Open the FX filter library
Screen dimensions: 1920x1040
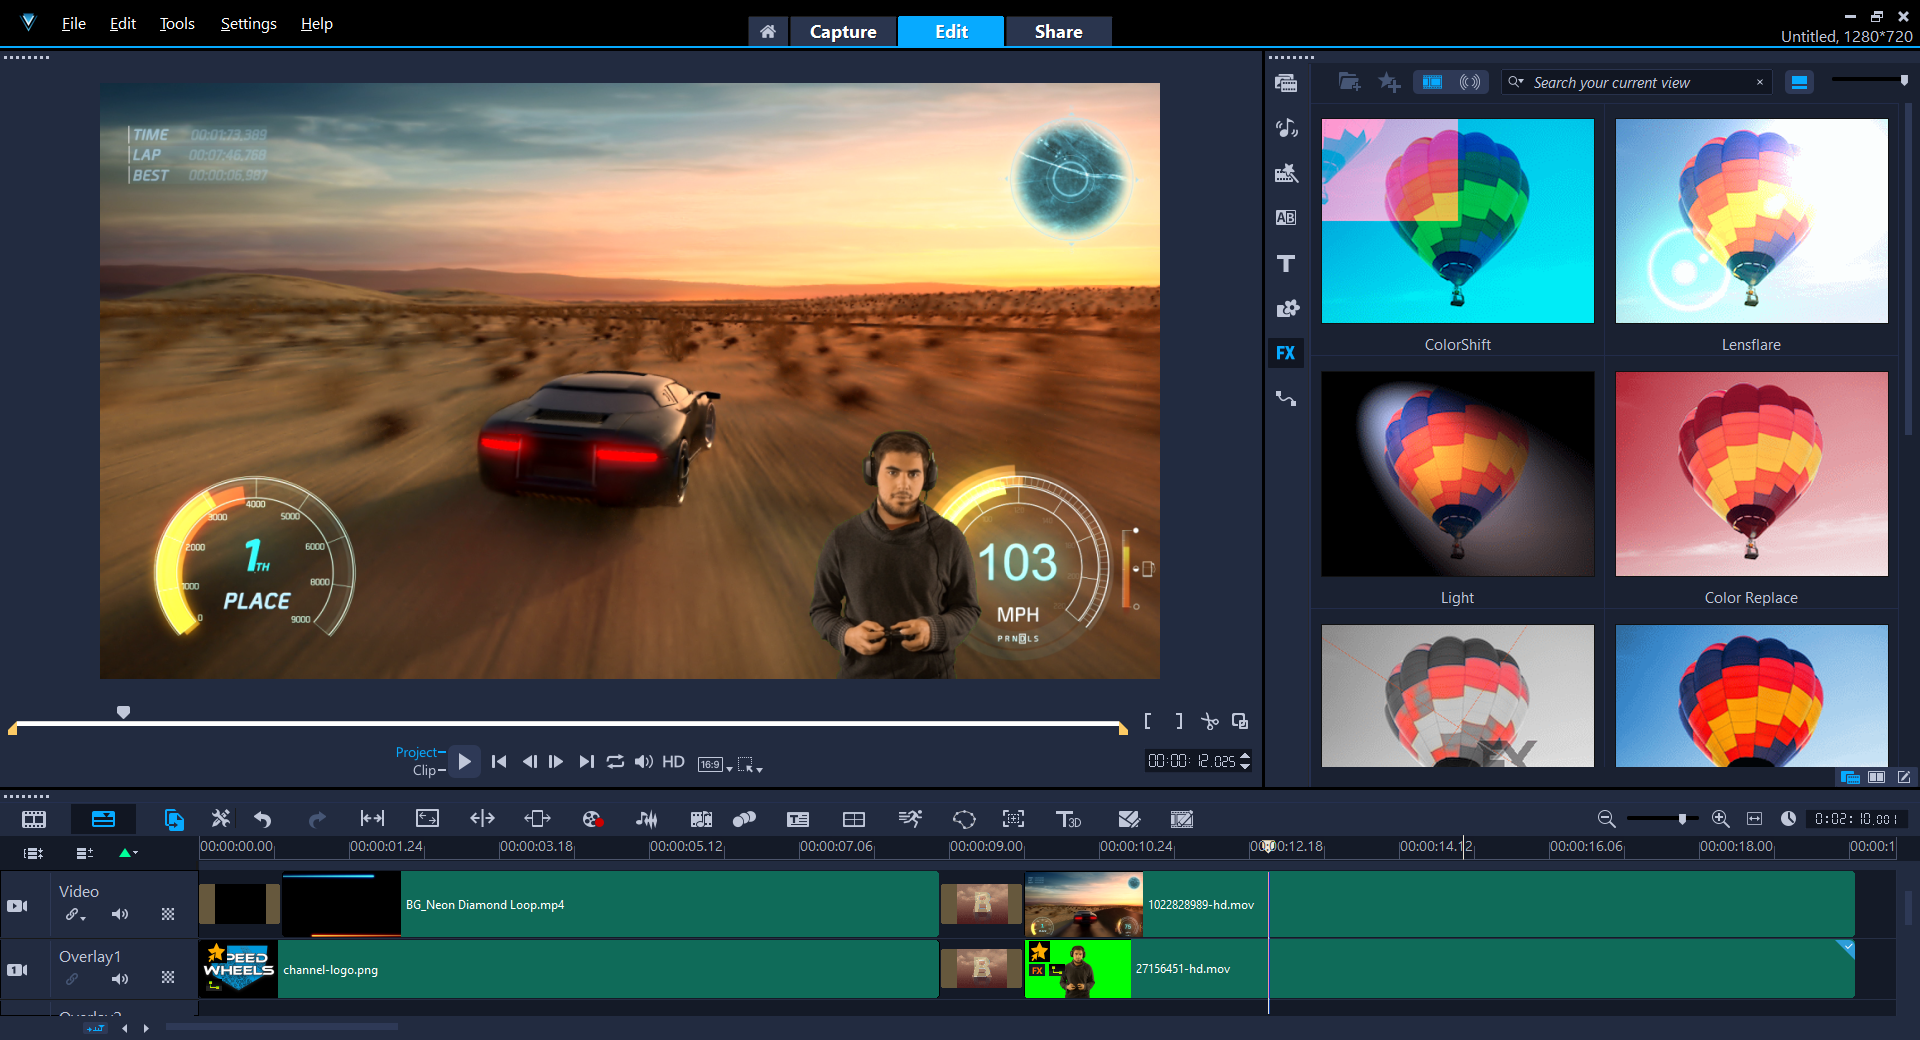click(x=1286, y=353)
